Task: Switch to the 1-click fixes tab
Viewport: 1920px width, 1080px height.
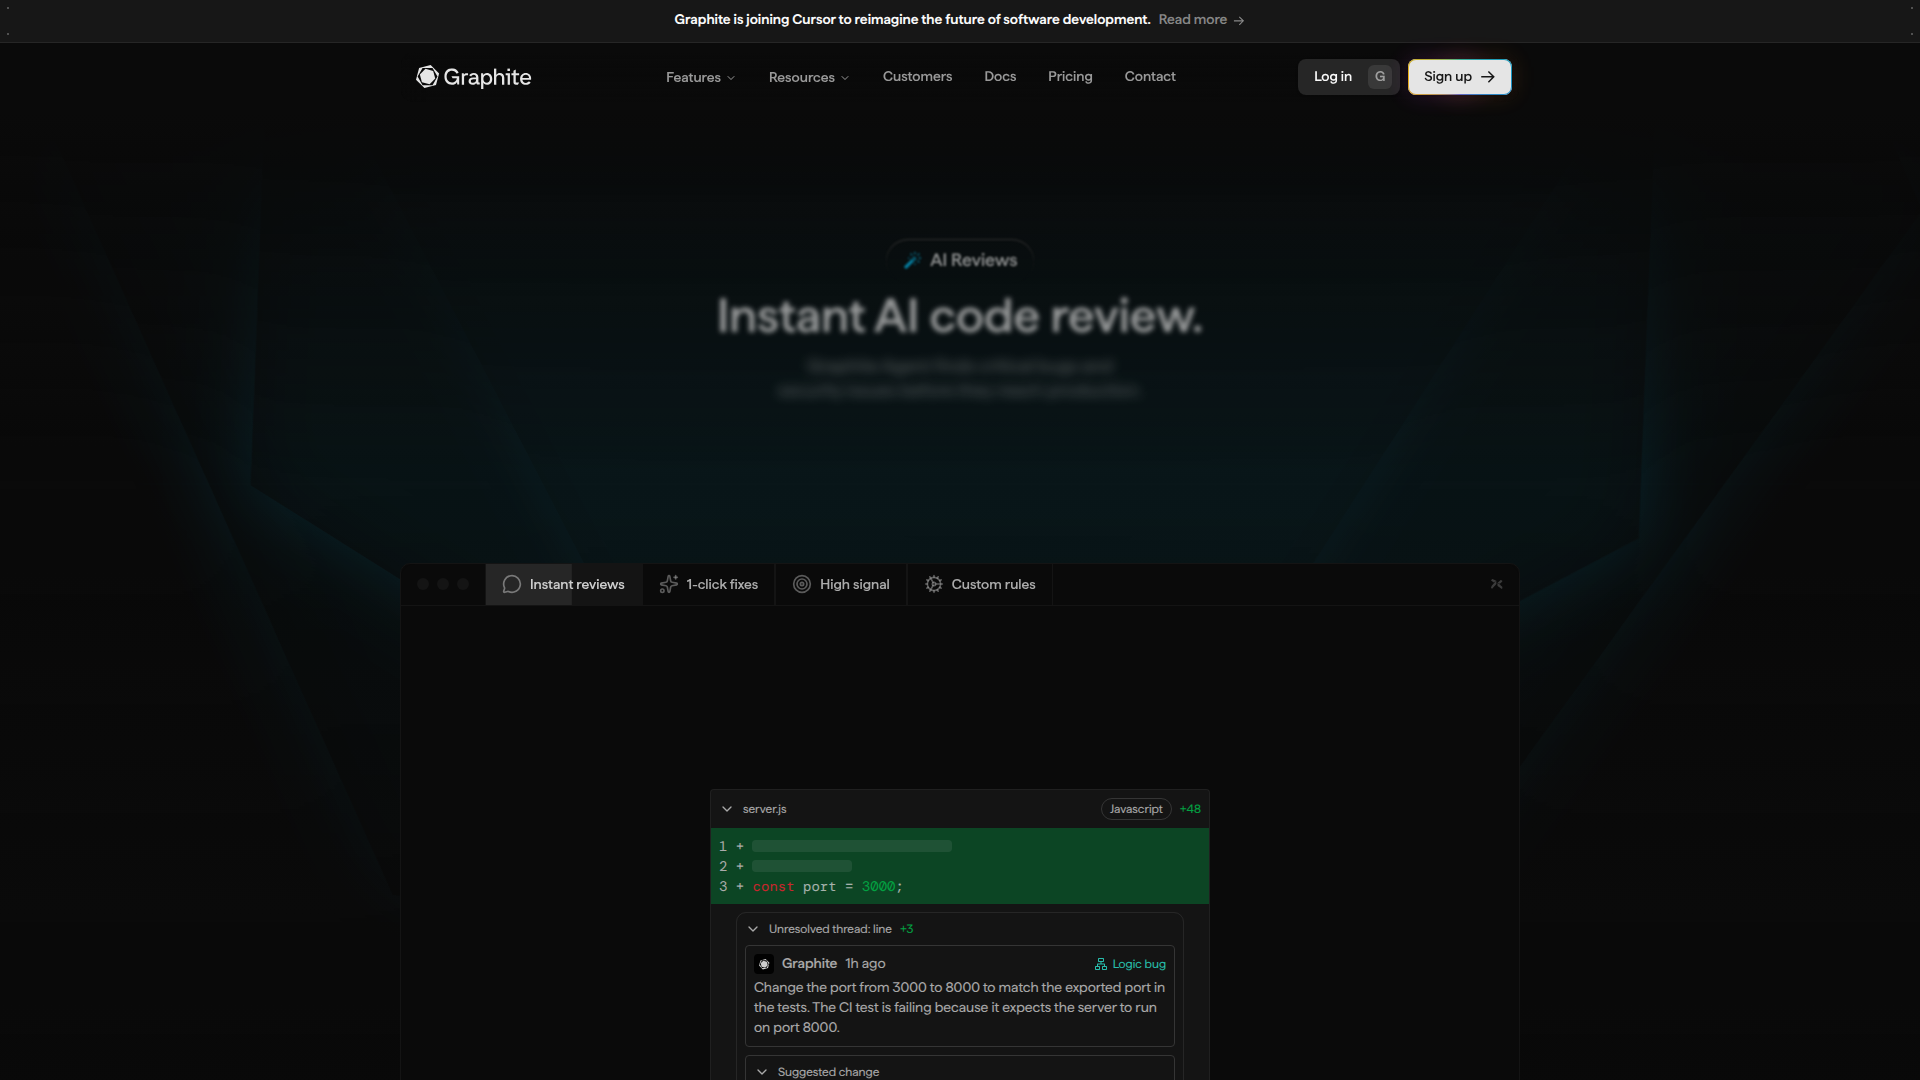Action: point(720,584)
